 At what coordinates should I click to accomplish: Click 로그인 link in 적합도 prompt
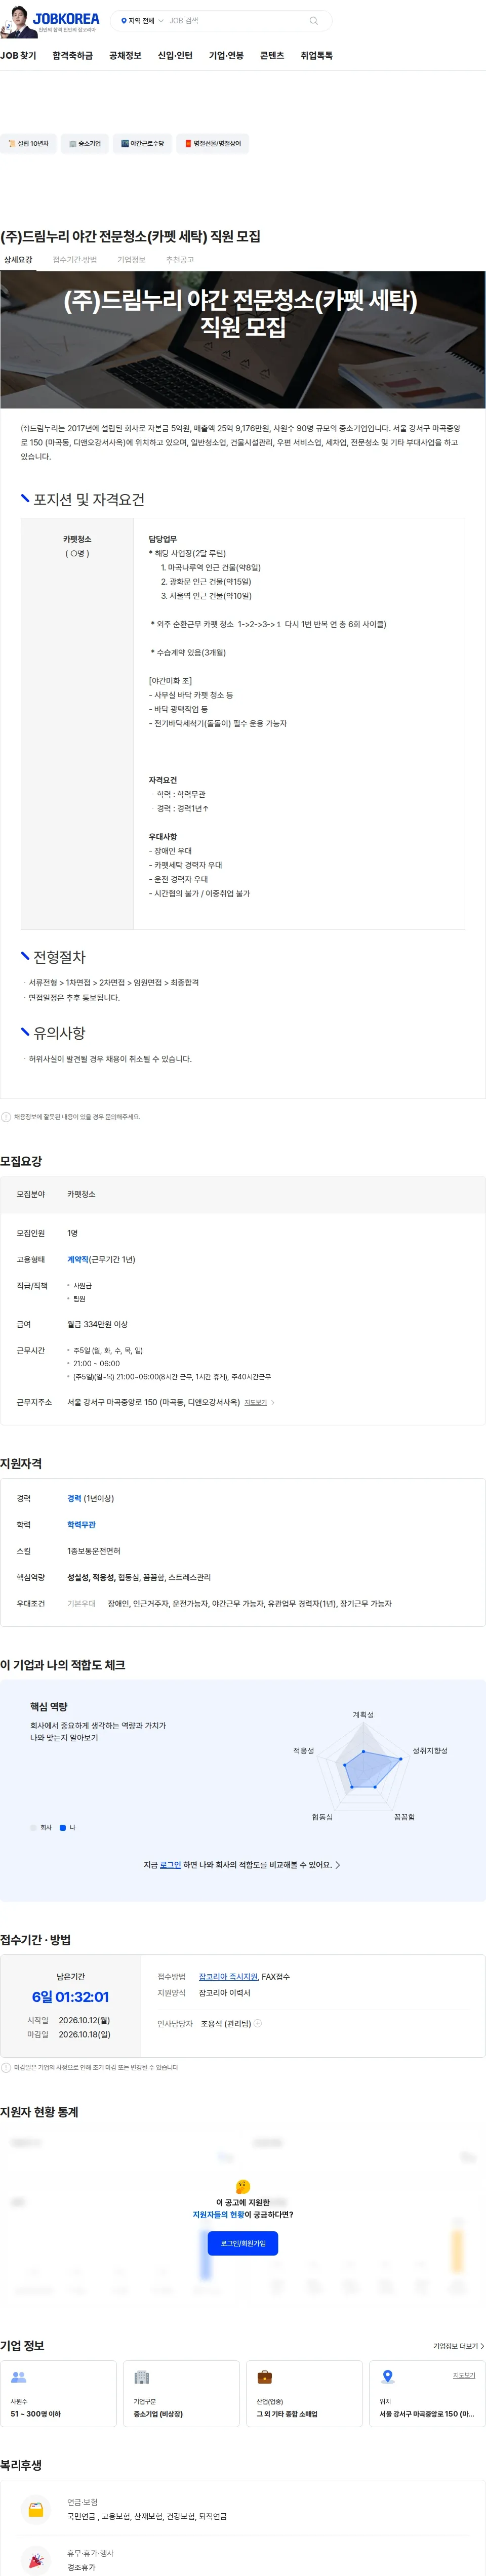tap(170, 1865)
